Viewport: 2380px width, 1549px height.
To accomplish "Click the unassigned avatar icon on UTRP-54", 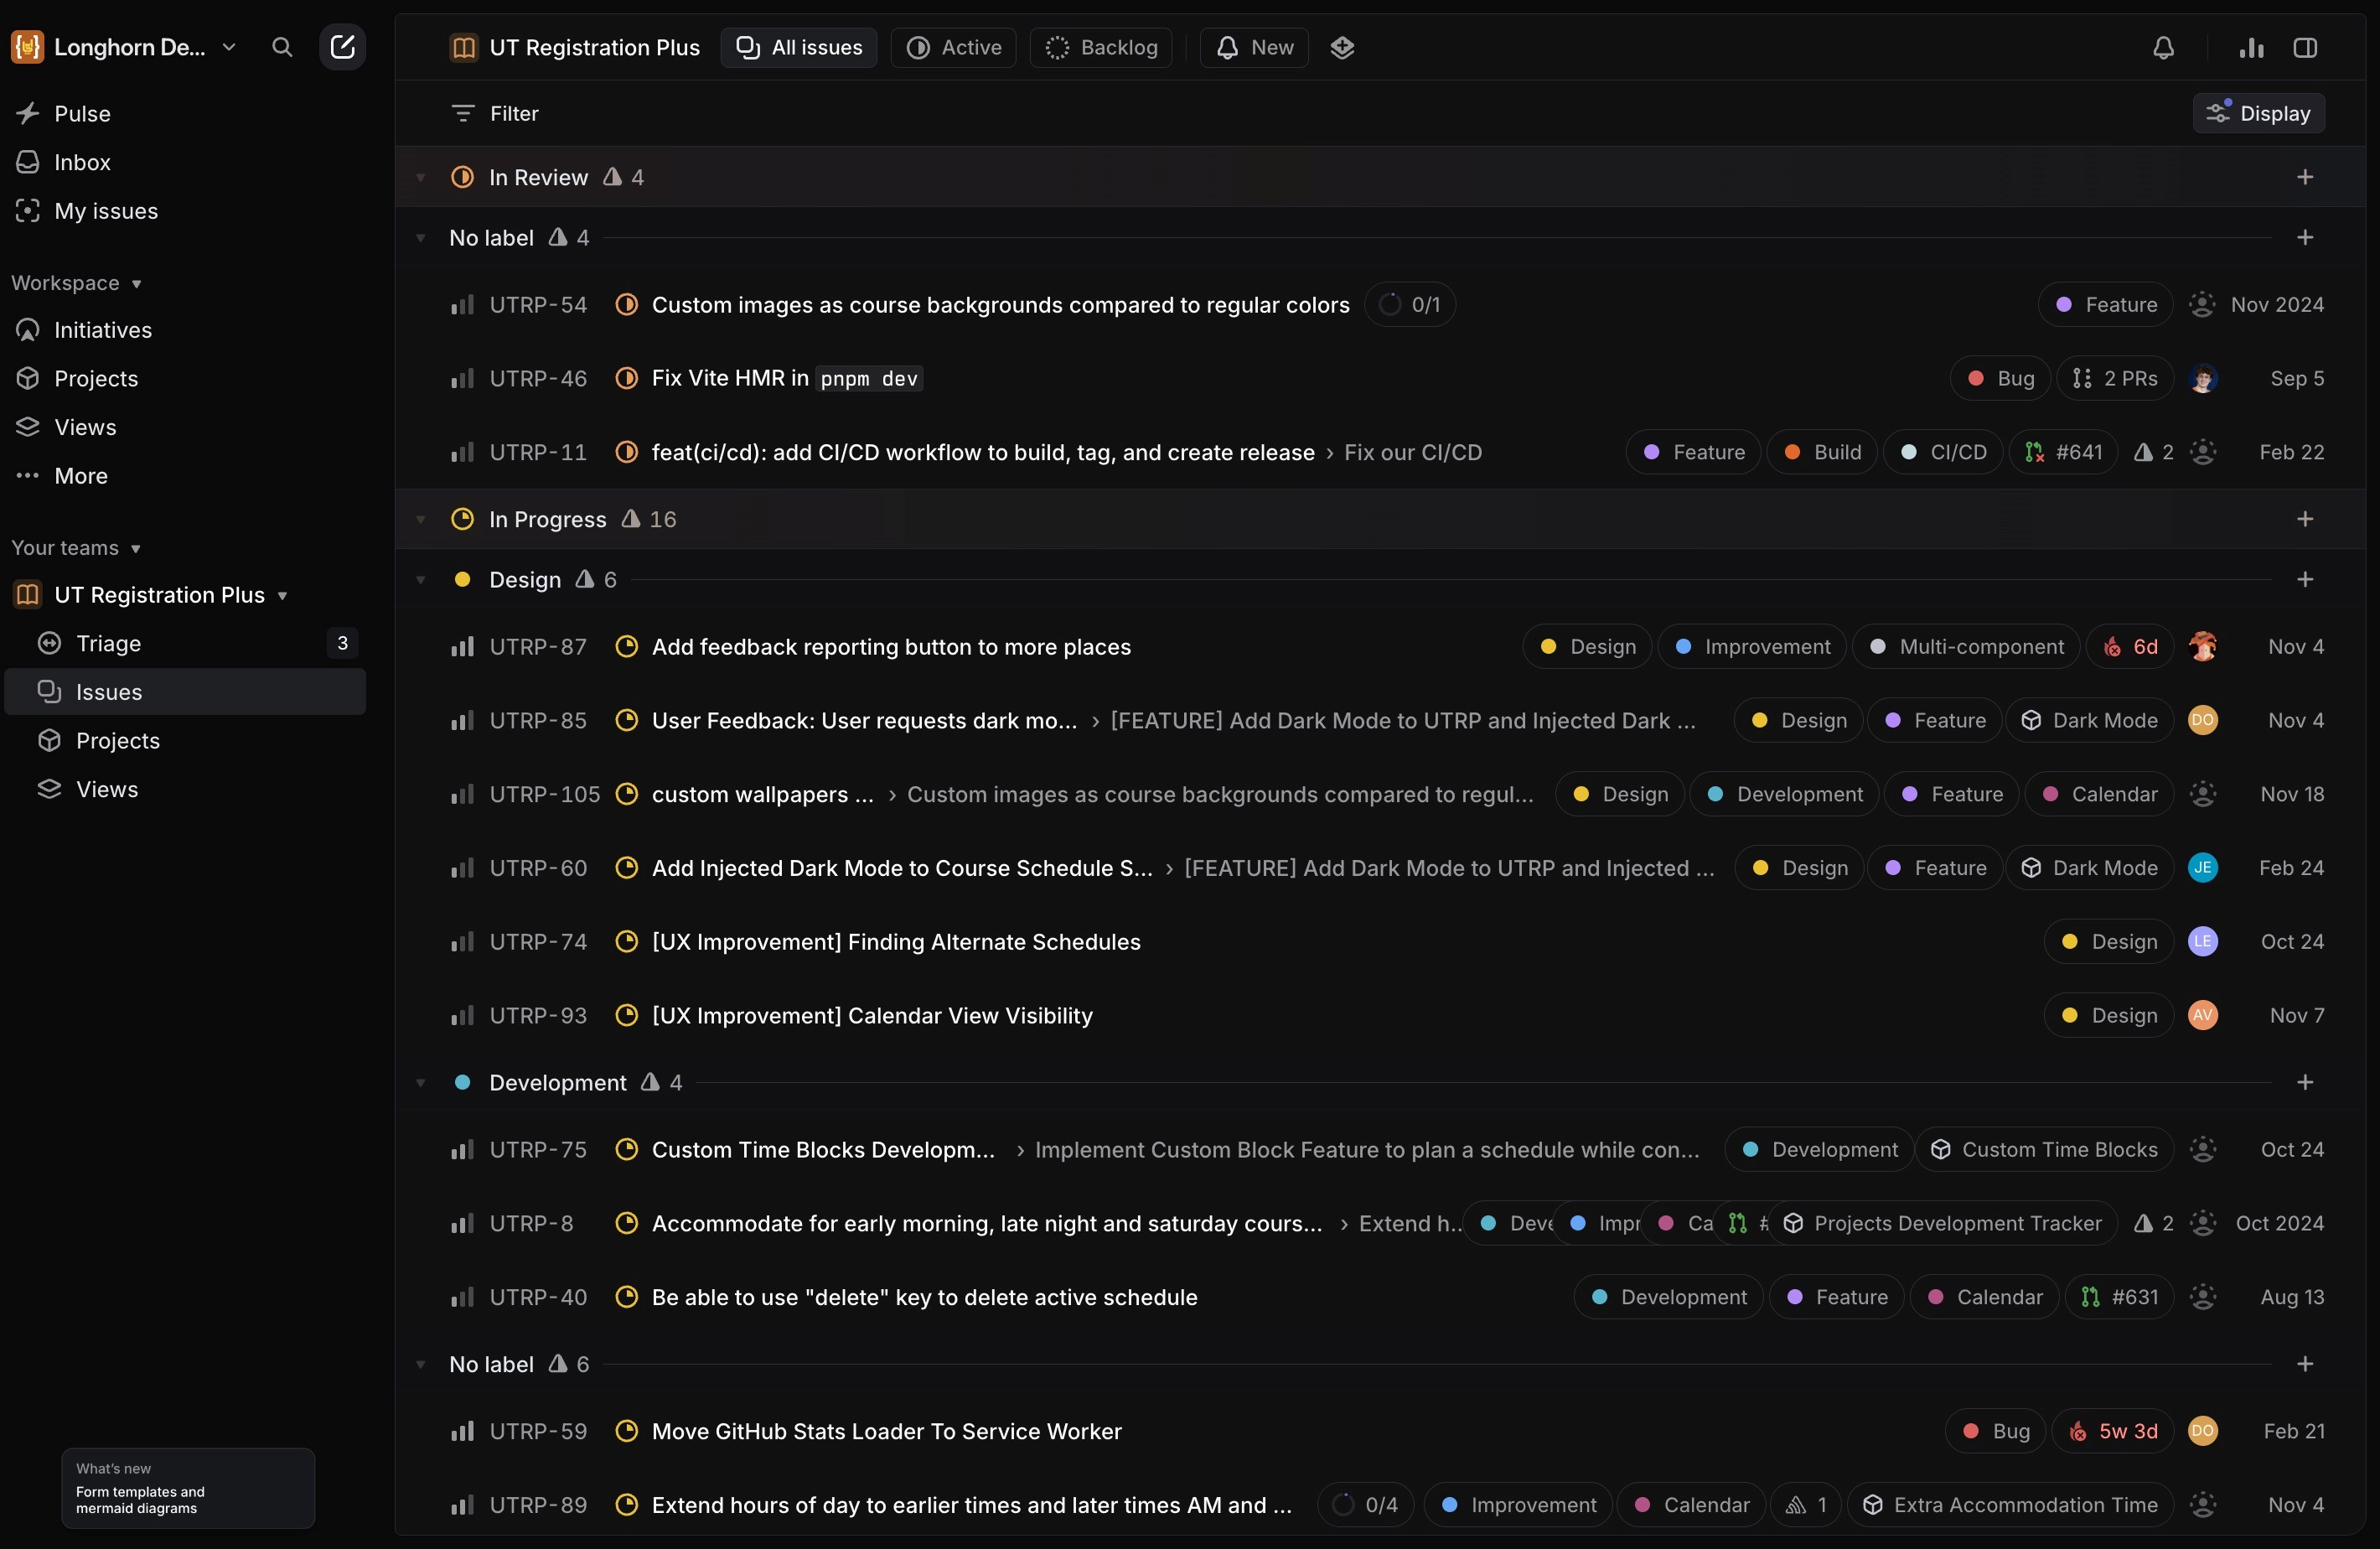I will 2202,305.
